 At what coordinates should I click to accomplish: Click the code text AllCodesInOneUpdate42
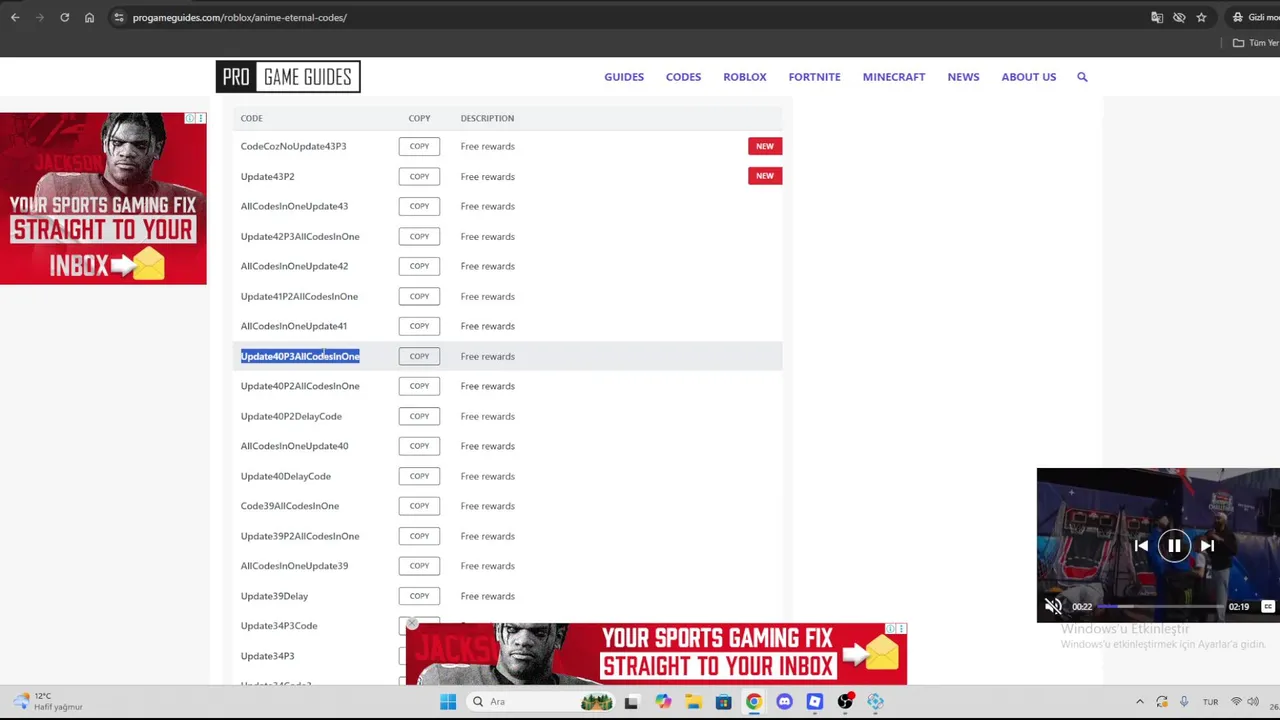pyautogui.click(x=294, y=266)
